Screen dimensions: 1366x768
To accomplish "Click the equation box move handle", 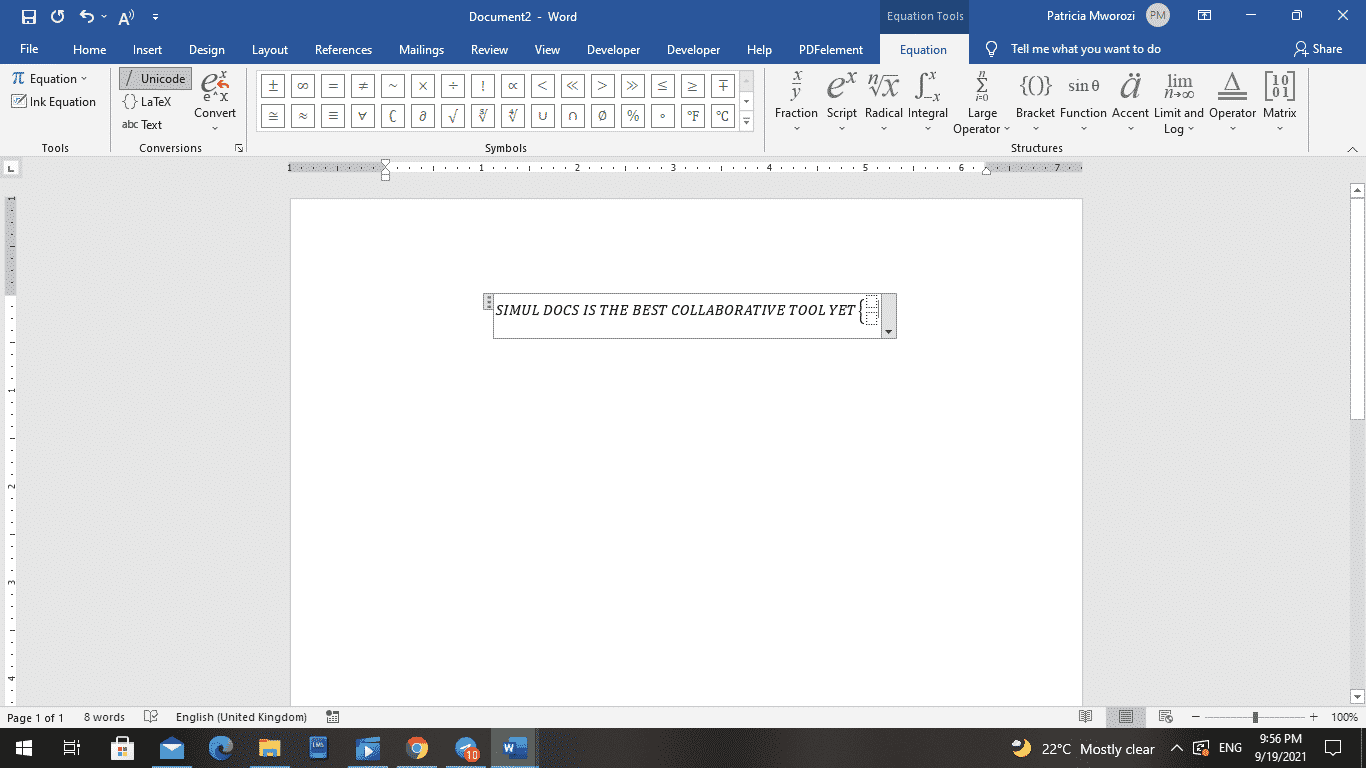I will (488, 301).
